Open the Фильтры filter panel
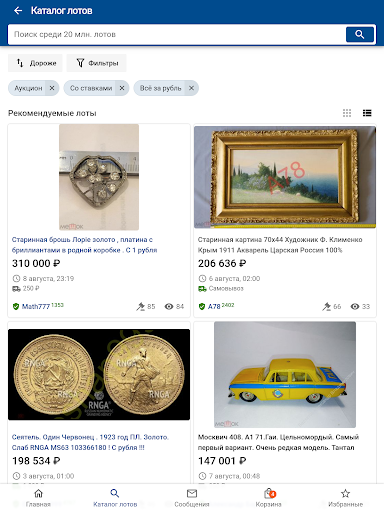384x512 pixels. pyautogui.click(x=96, y=63)
